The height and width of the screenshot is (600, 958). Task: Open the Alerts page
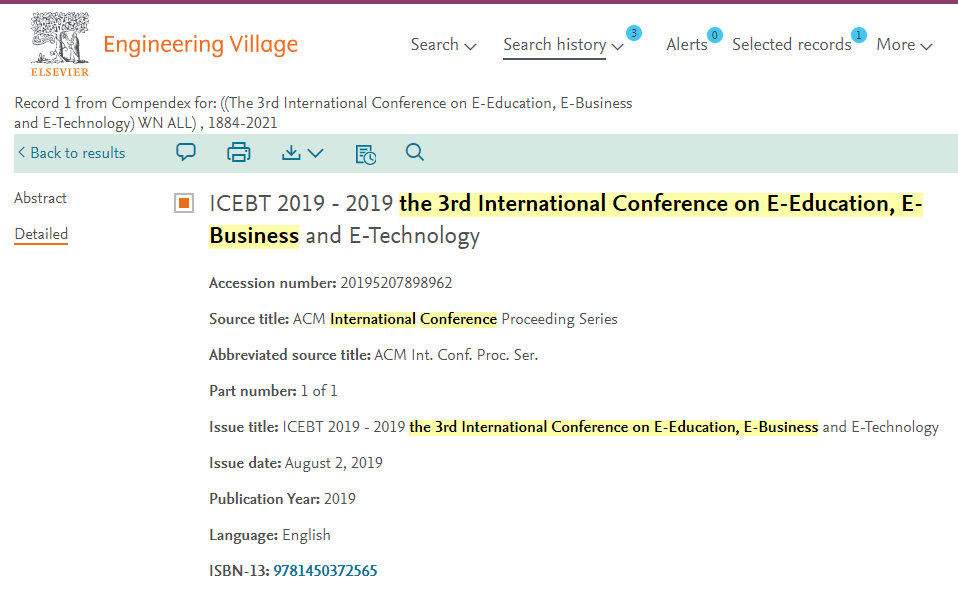click(x=687, y=45)
